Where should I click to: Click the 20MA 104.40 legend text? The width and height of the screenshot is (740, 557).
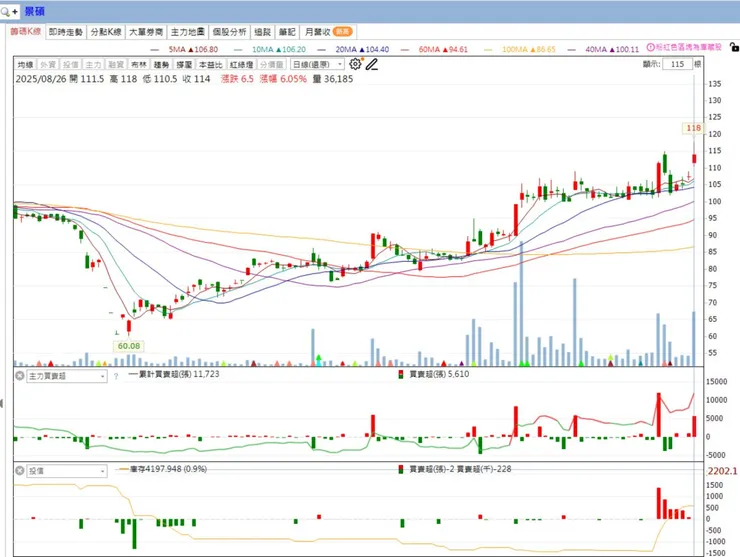coord(362,50)
